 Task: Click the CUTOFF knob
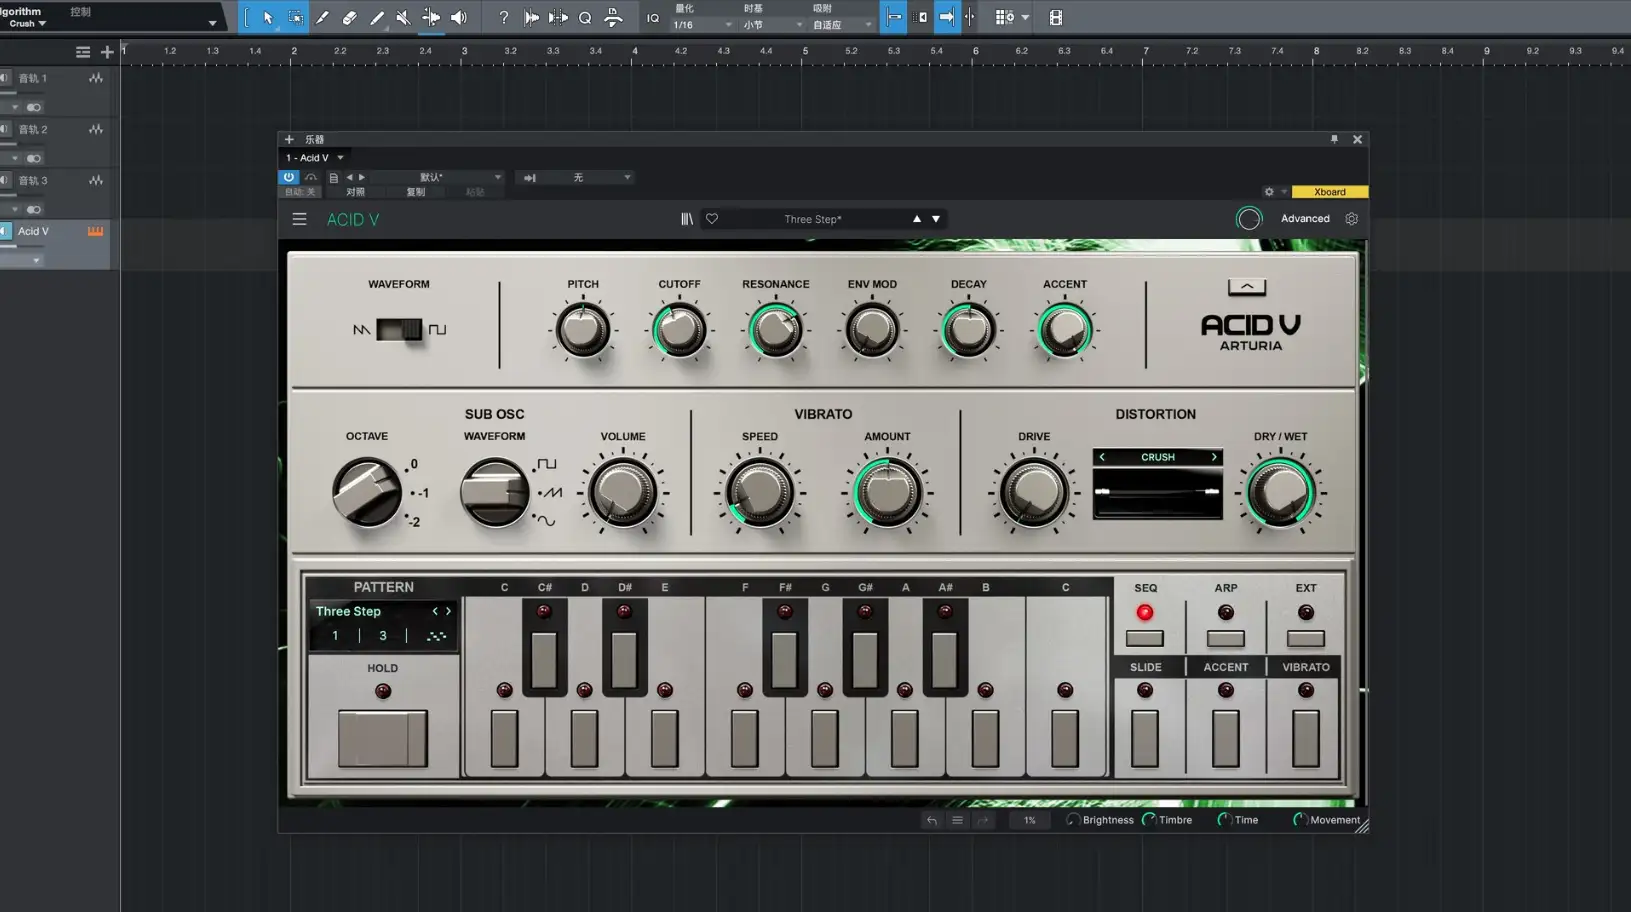679,331
